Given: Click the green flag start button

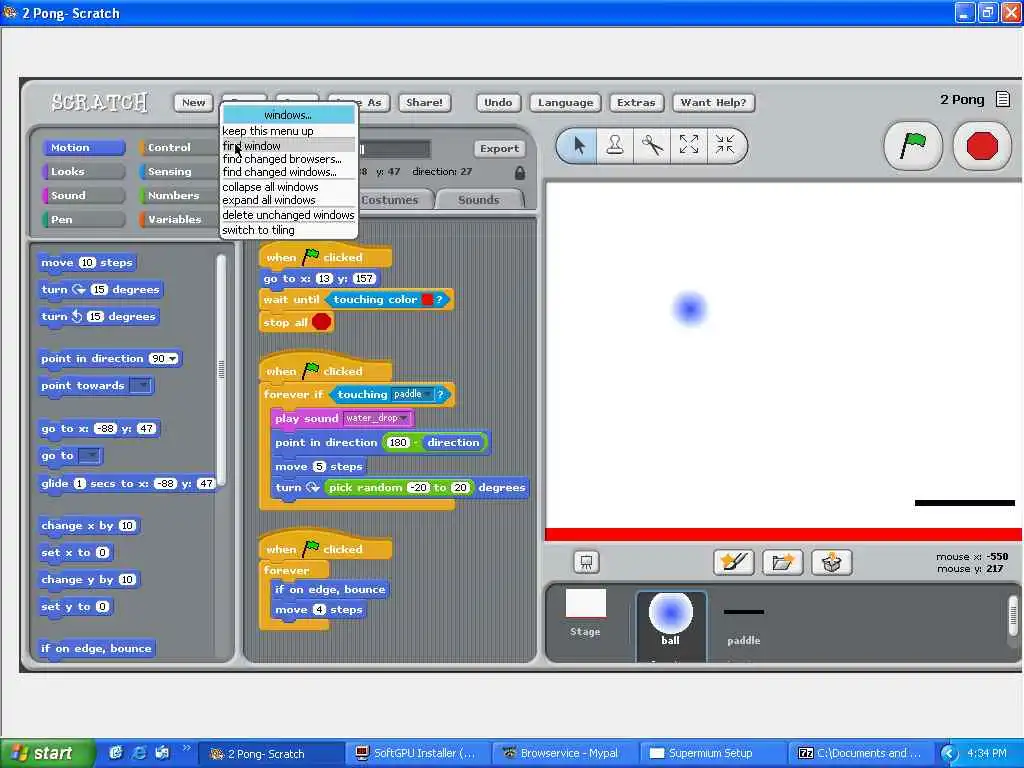Looking at the screenshot, I should pyautogui.click(x=912, y=146).
